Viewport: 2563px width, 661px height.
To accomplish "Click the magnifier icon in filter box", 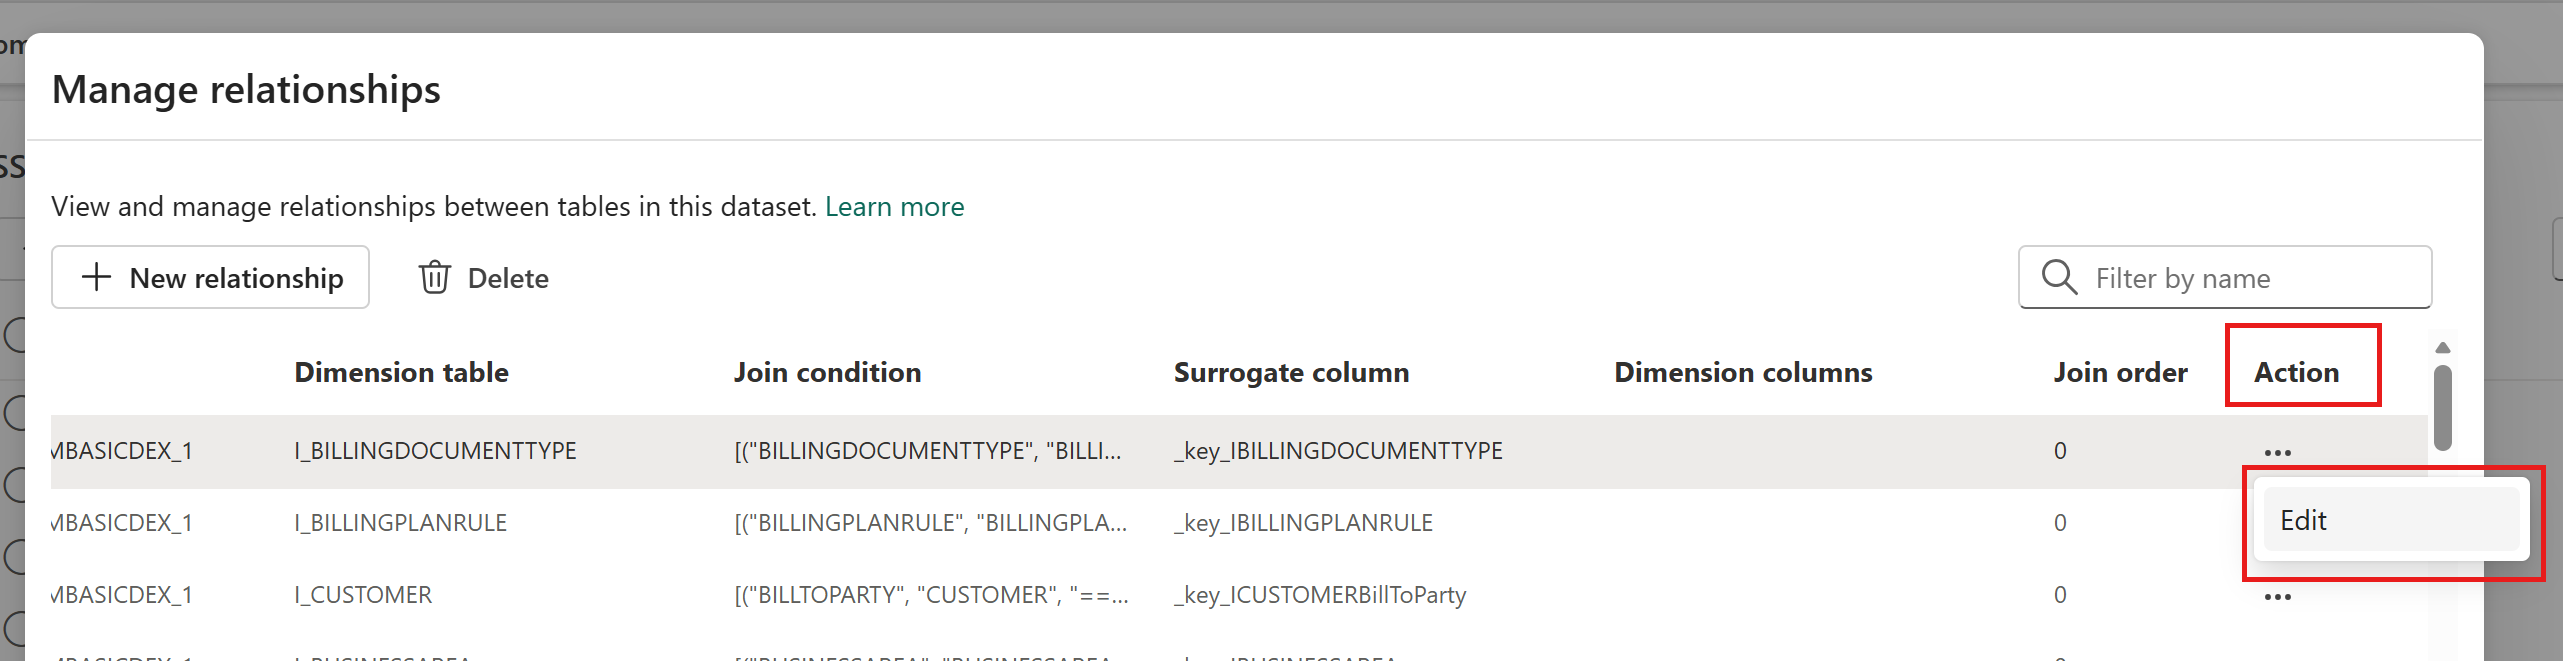I will pyautogui.click(x=2059, y=277).
